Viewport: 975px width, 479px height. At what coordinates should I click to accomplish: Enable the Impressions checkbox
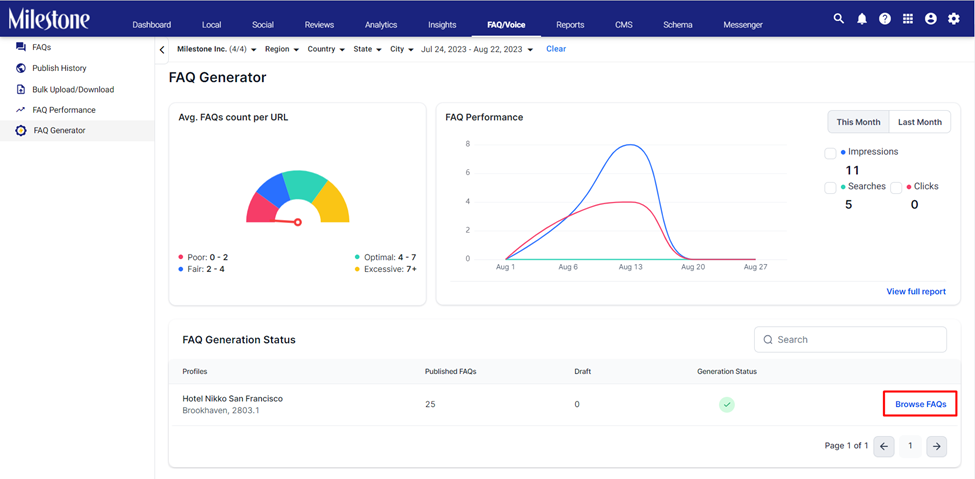pyautogui.click(x=830, y=154)
